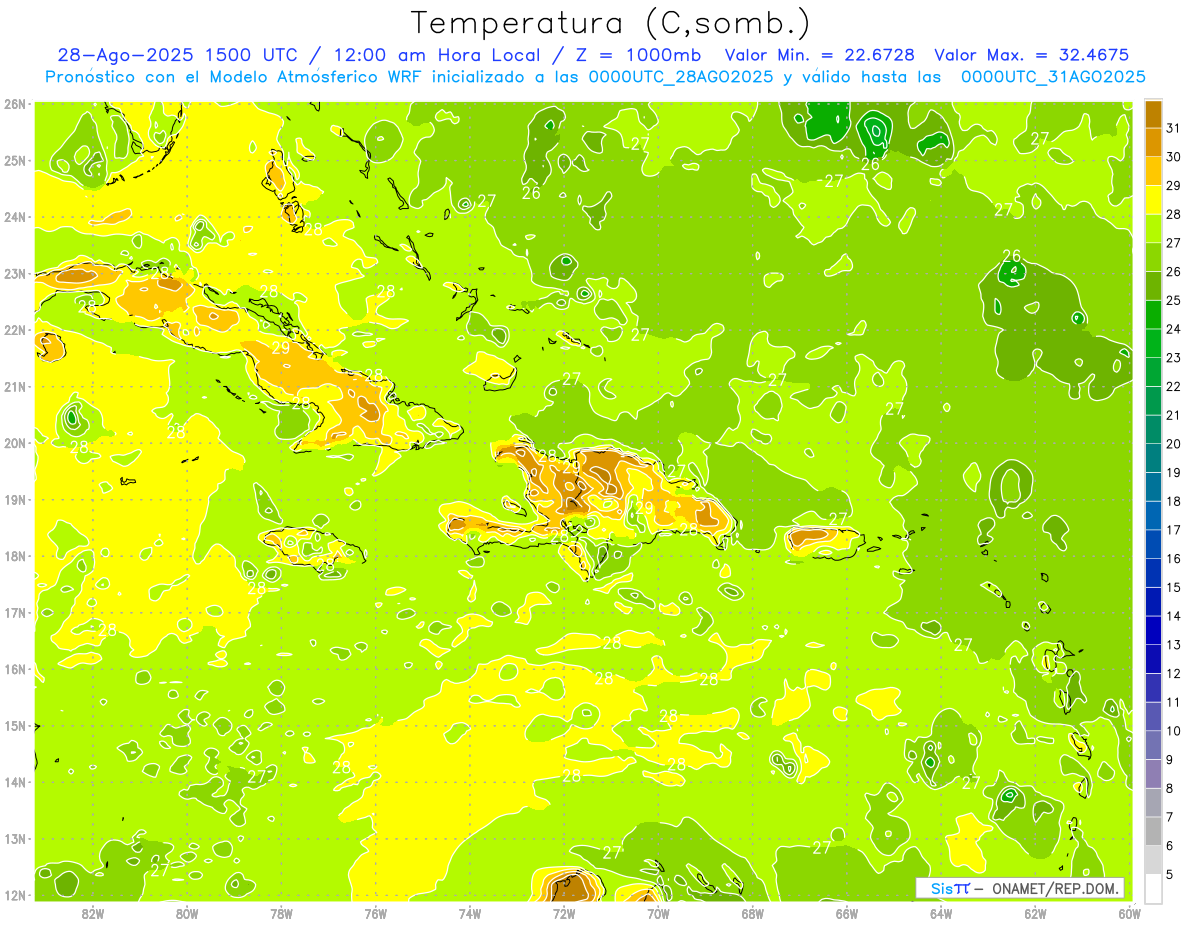Click 'Valor Max. = 32.4675' in header

coord(1032,55)
